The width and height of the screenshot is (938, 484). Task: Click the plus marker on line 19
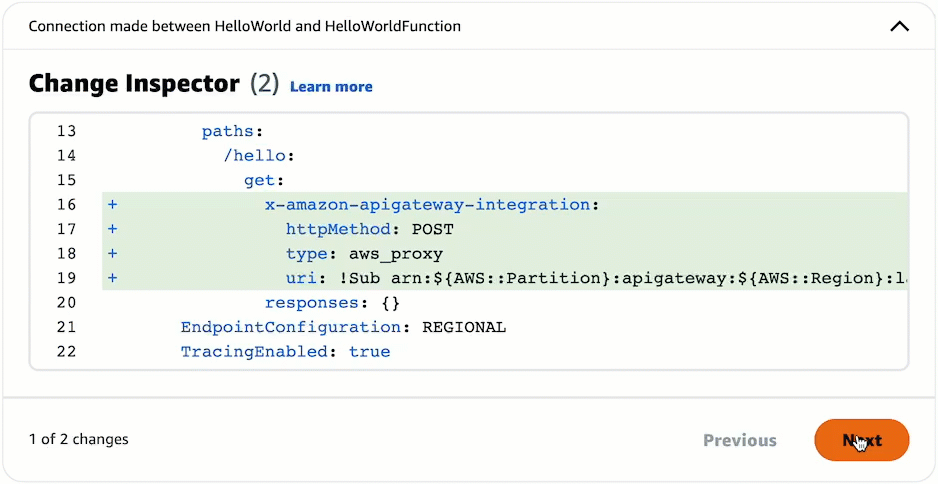pos(113,278)
